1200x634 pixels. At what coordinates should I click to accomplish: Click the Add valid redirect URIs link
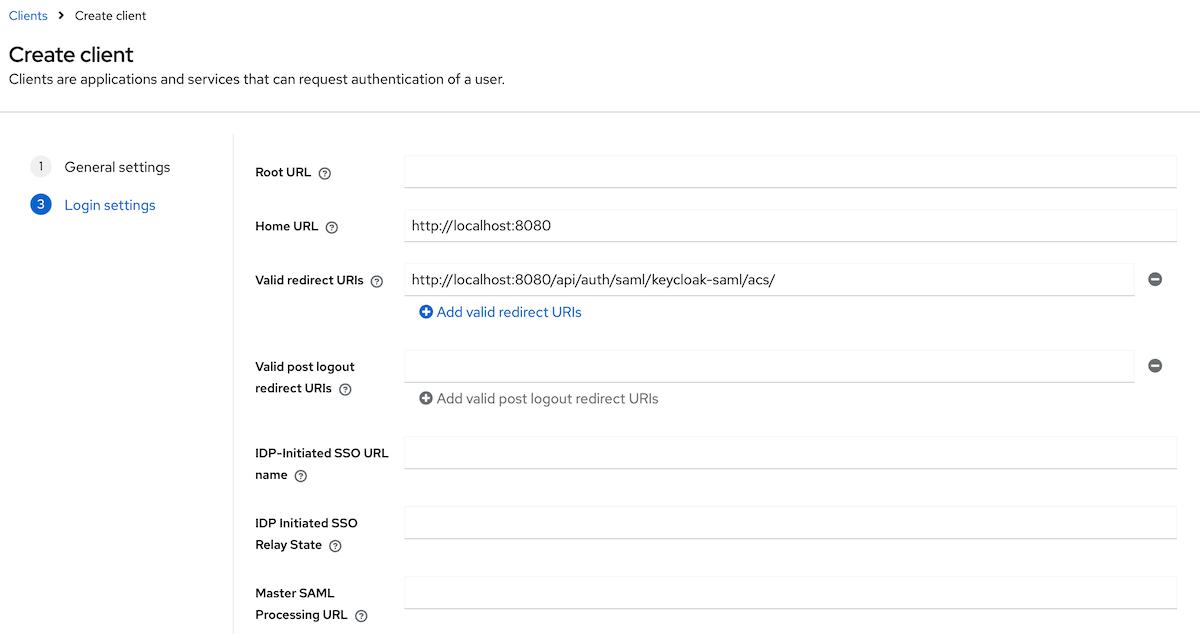tap(500, 312)
